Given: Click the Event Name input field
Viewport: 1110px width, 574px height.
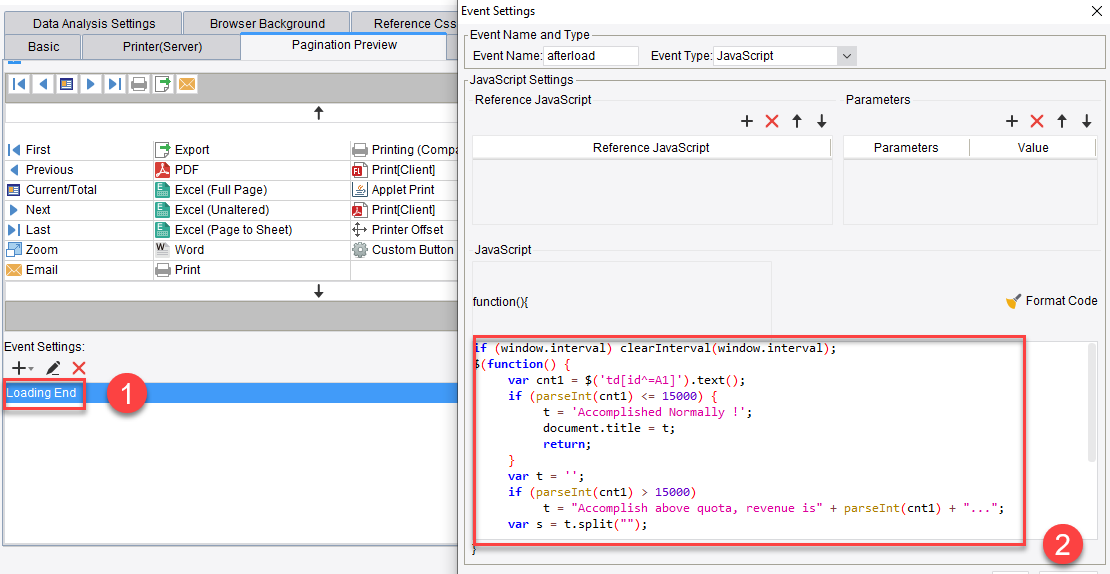Looking at the screenshot, I should point(591,56).
